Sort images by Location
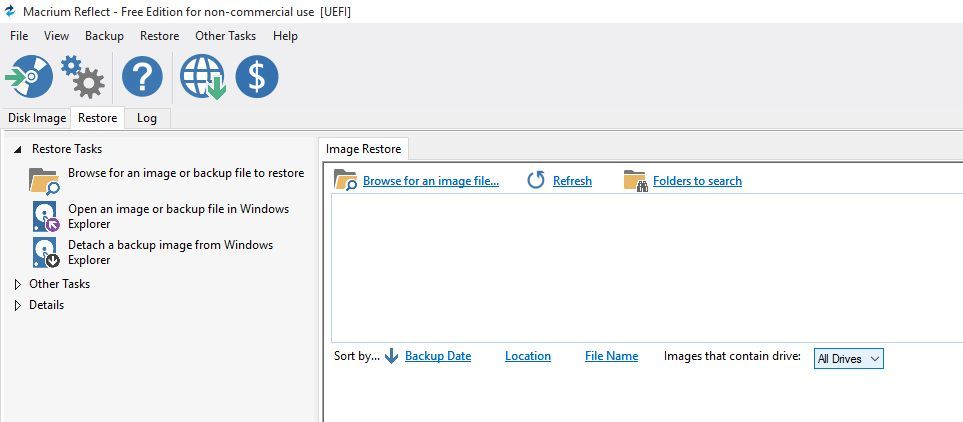The height and width of the screenshot is (422, 963). 528,356
